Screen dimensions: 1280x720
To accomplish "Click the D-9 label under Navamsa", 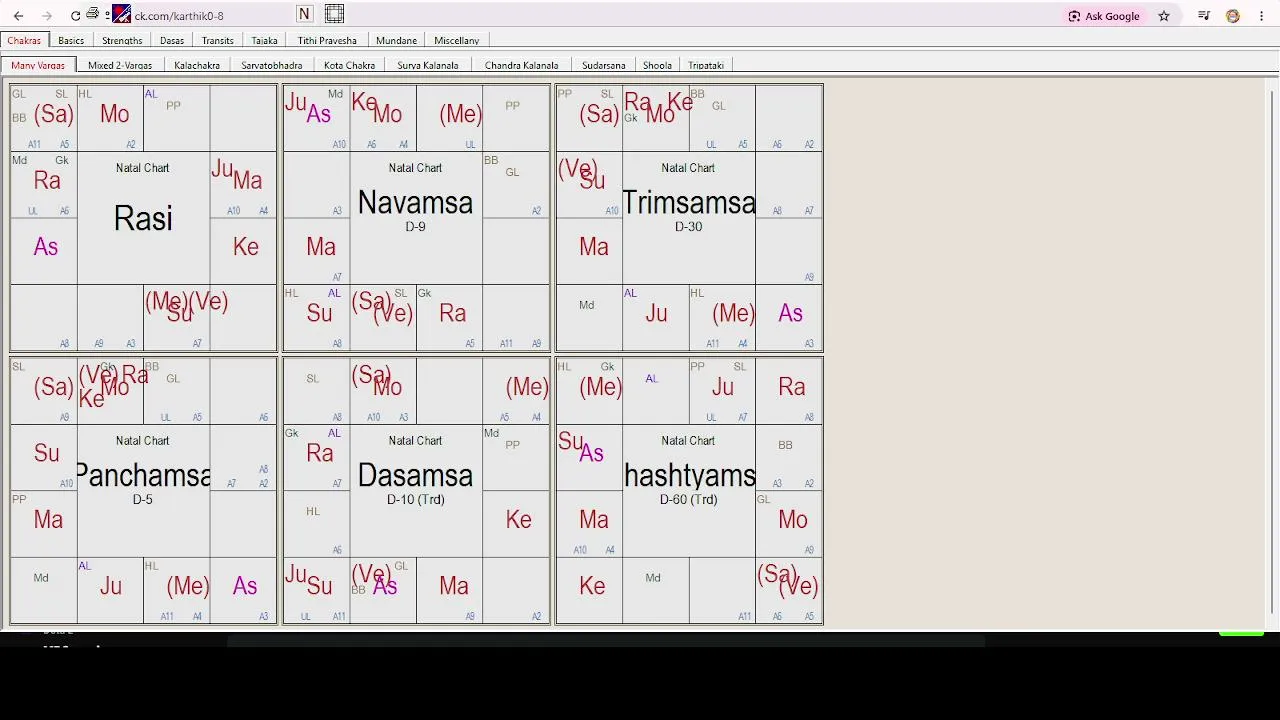I will pos(415,227).
